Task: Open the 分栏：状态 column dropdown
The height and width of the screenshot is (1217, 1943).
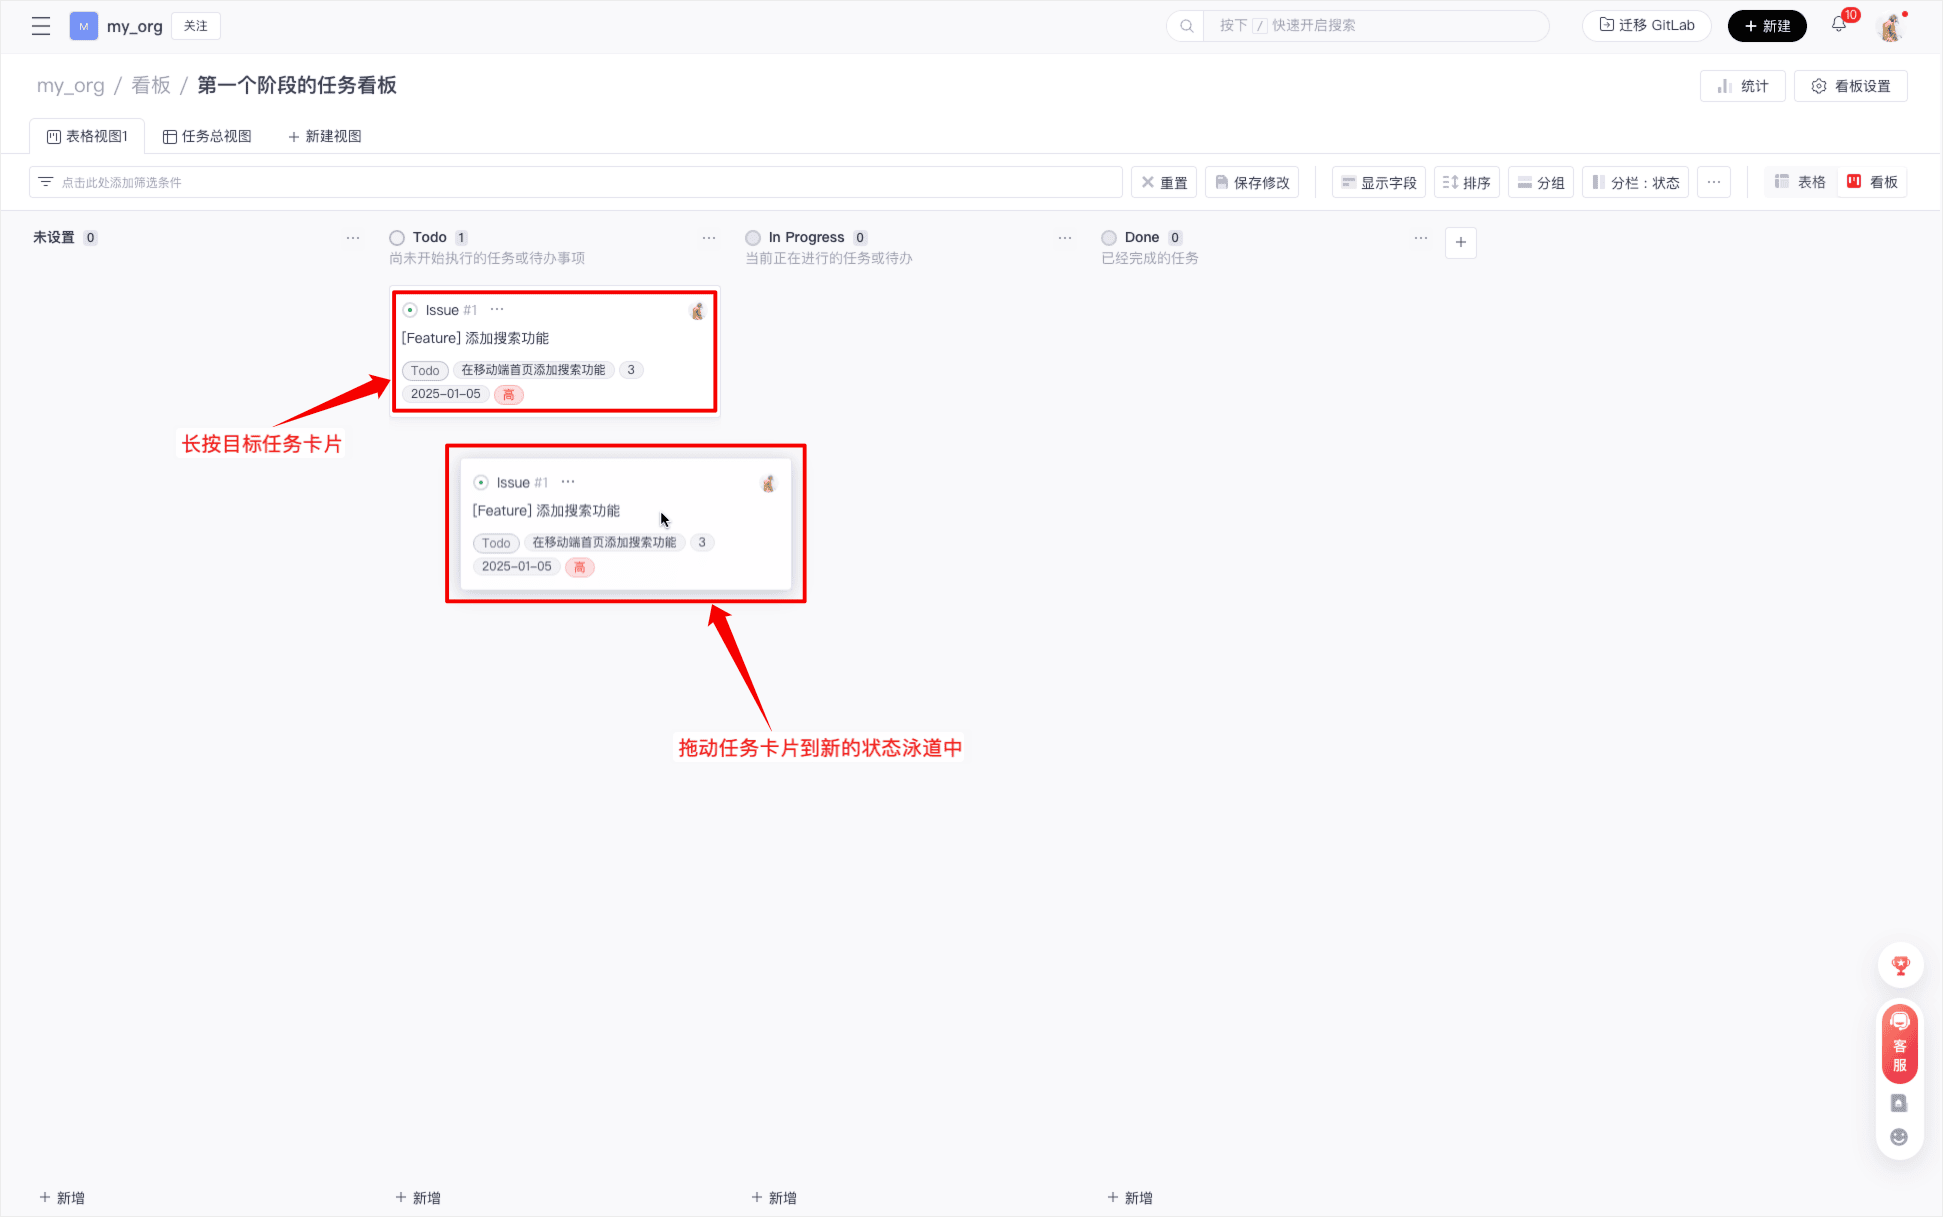Action: coord(1635,182)
